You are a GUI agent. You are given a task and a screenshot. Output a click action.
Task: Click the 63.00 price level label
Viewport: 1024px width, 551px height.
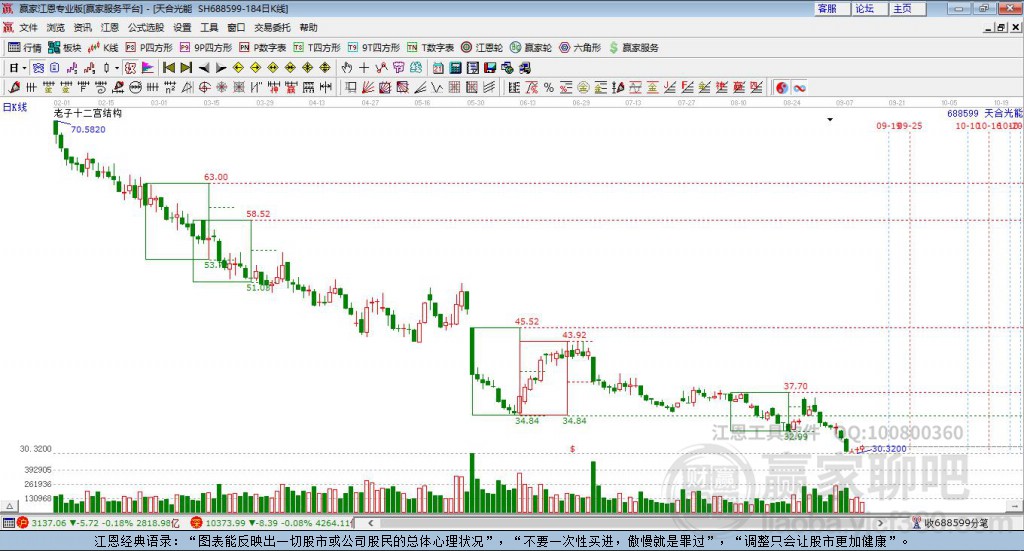click(216, 177)
